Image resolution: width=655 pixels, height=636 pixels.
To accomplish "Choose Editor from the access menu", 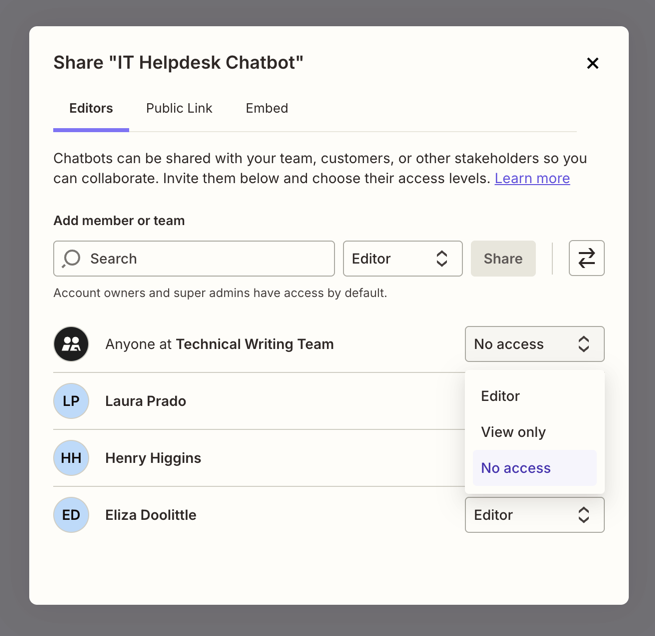I will point(501,396).
